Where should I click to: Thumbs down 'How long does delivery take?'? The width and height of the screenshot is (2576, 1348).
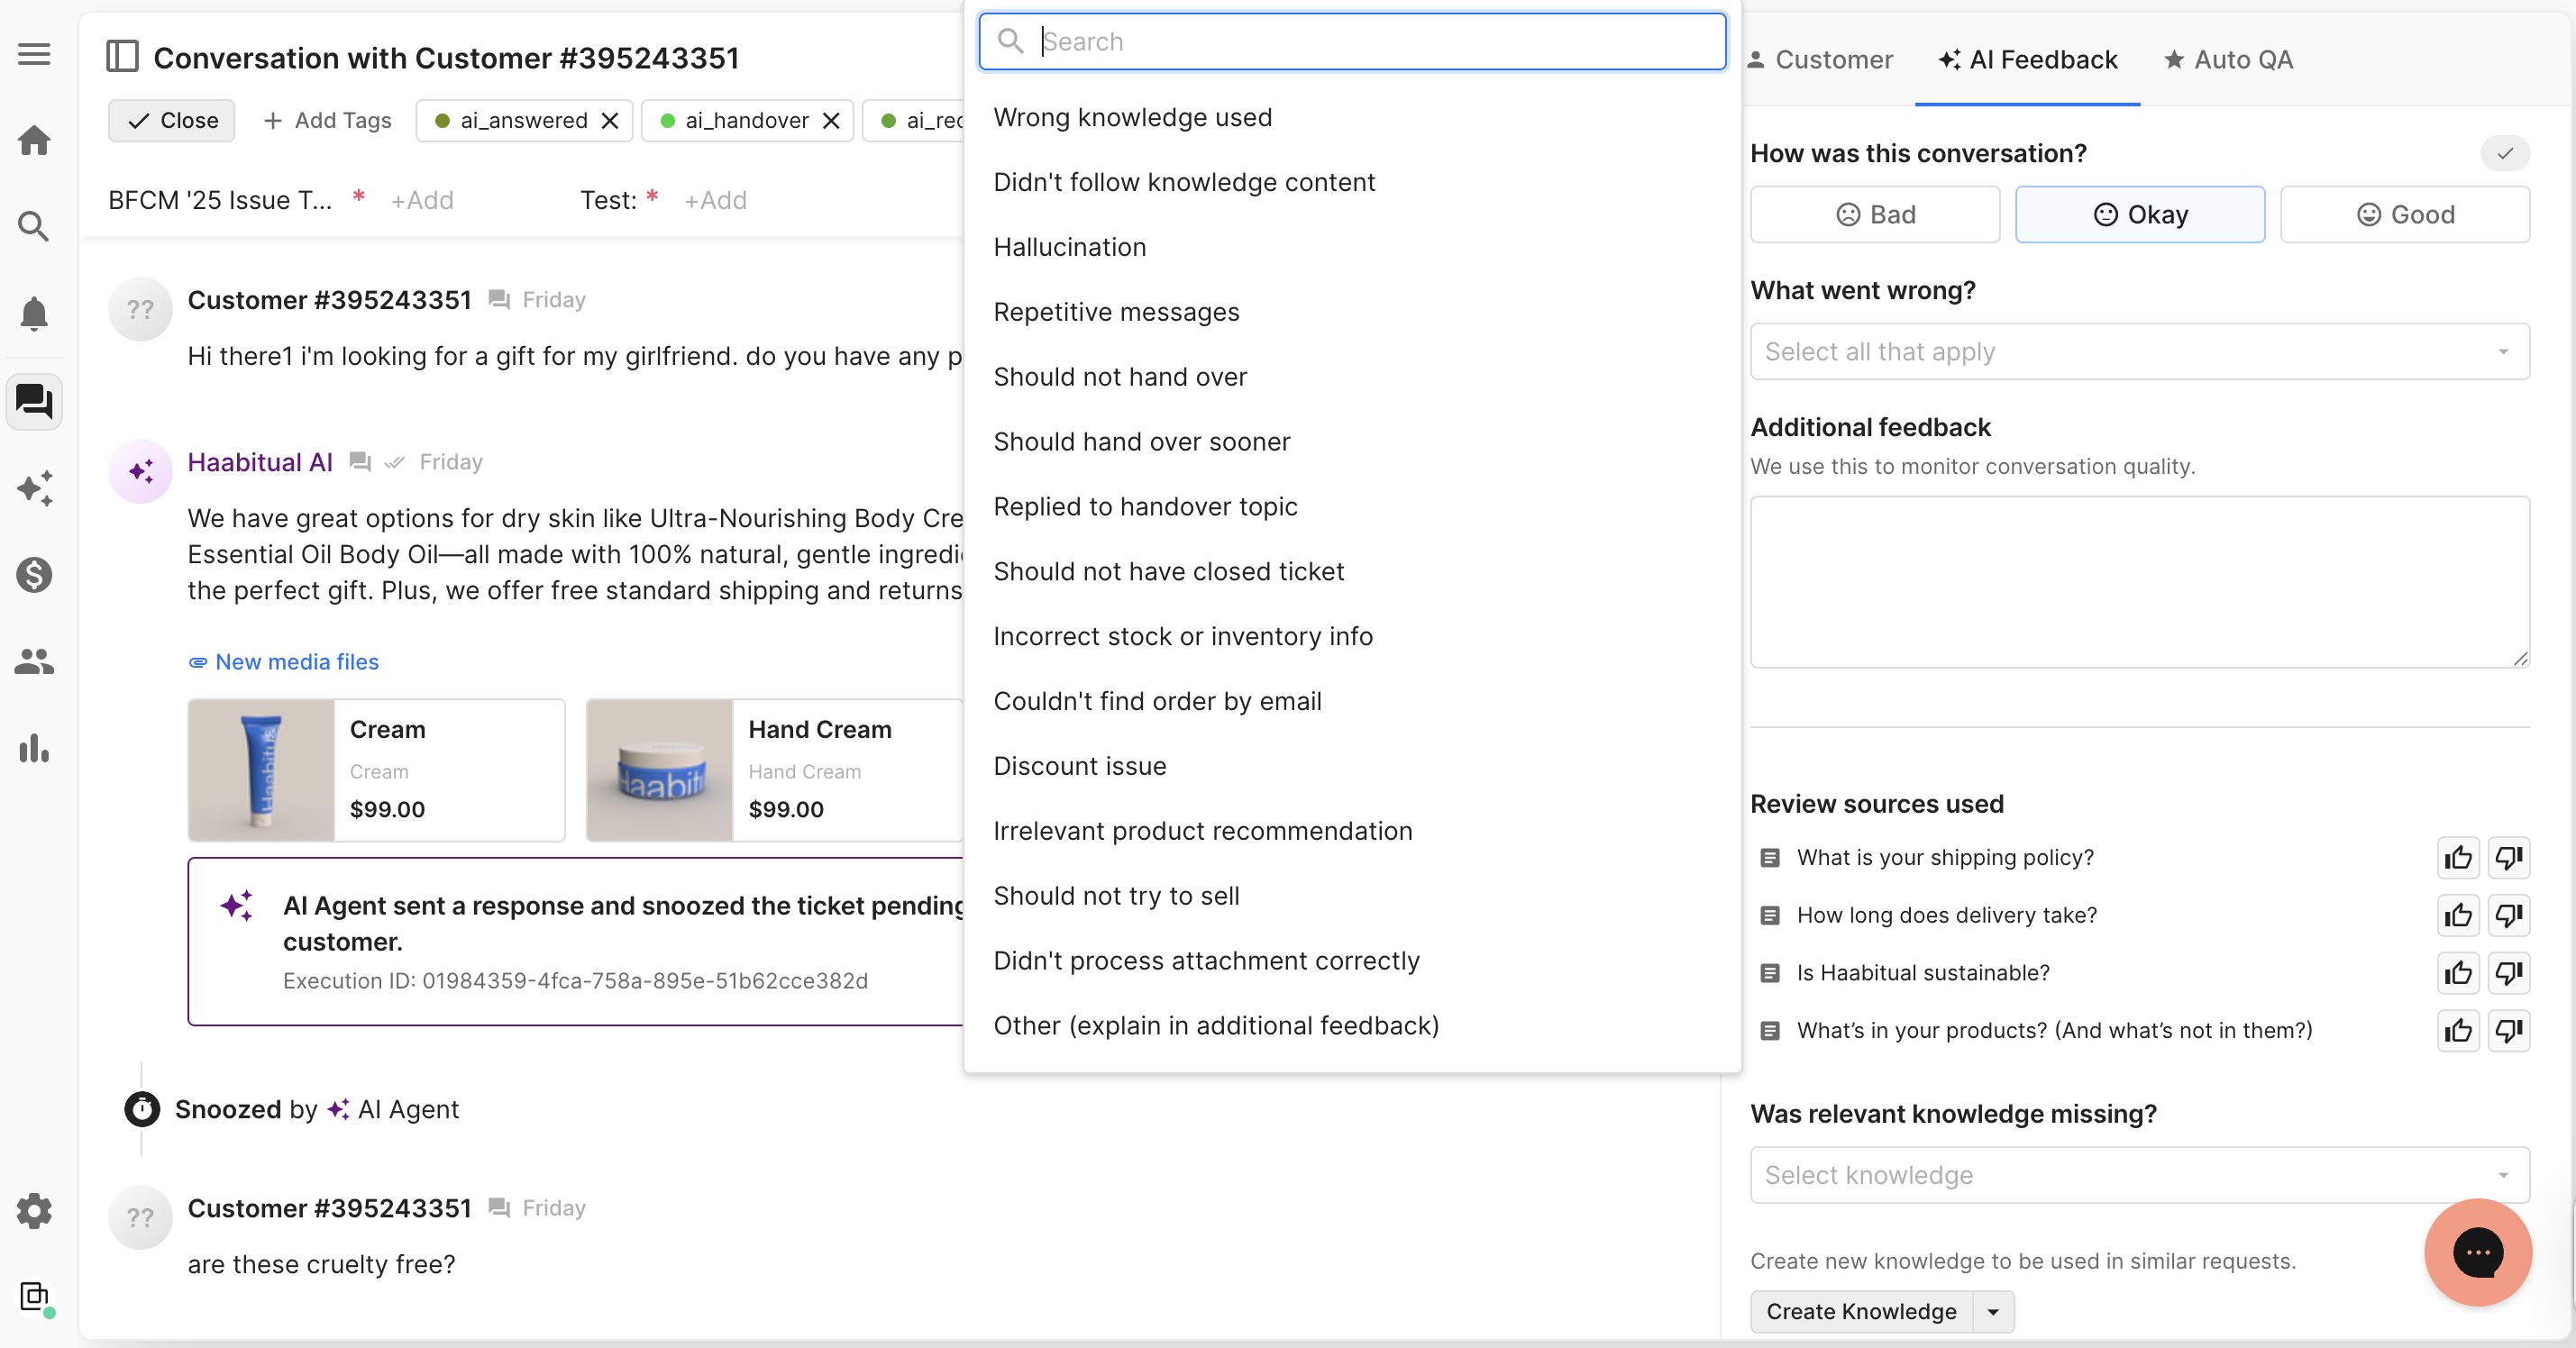pyautogui.click(x=2509, y=915)
